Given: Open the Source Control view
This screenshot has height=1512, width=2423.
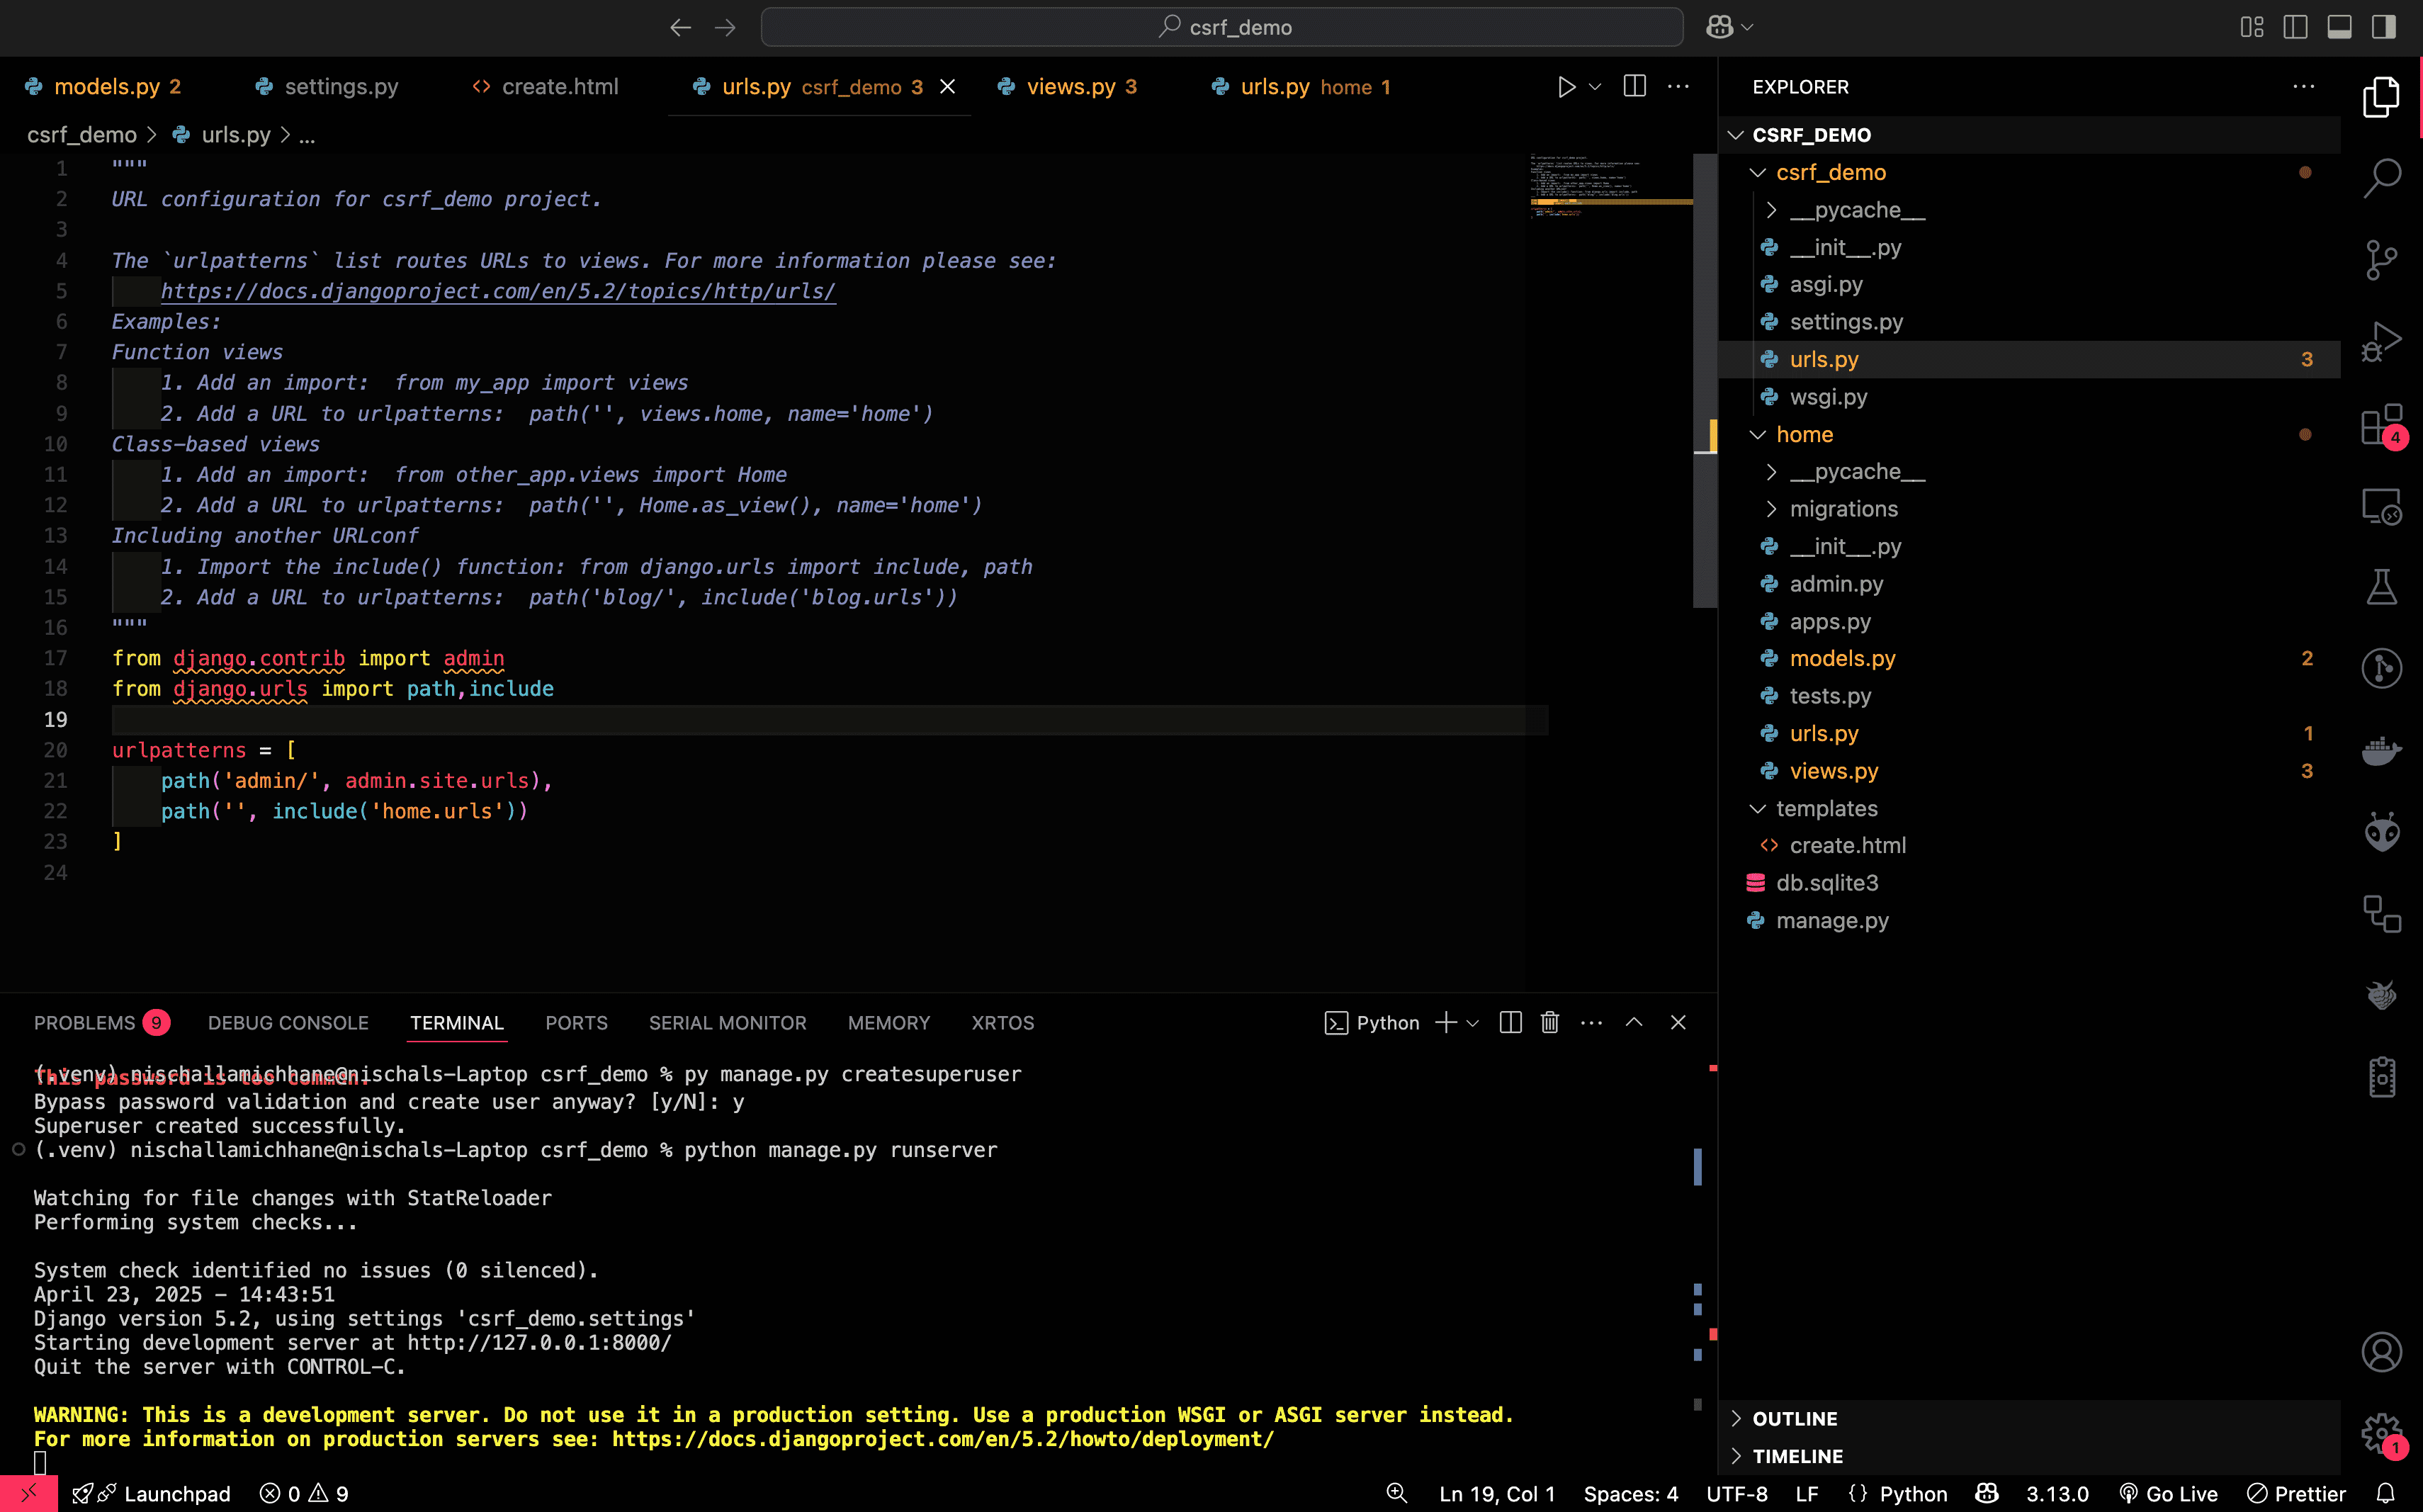Looking at the screenshot, I should pyautogui.click(x=2381, y=259).
